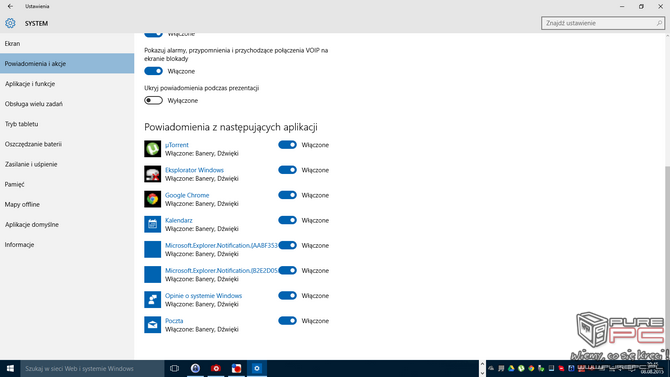Turn off Kalendarz notifications
Screen dimensions: 670x377
(x=287, y=220)
